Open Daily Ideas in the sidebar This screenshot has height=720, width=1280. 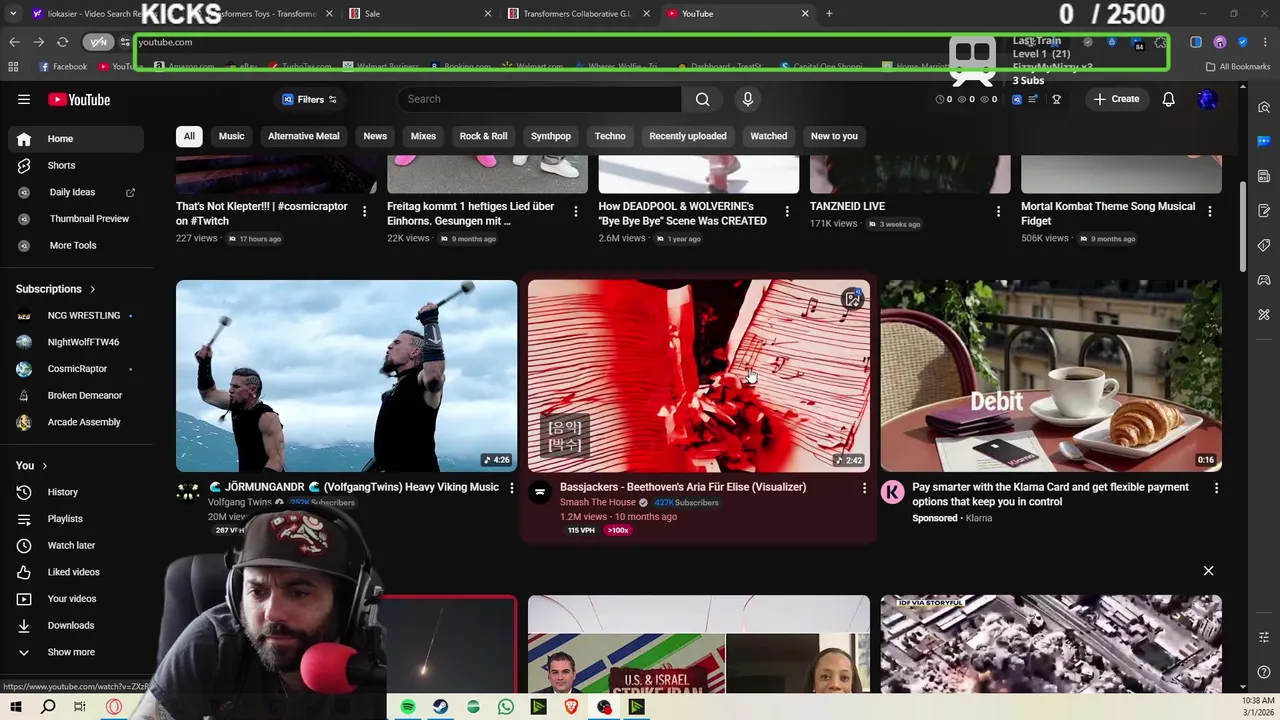click(x=76, y=192)
